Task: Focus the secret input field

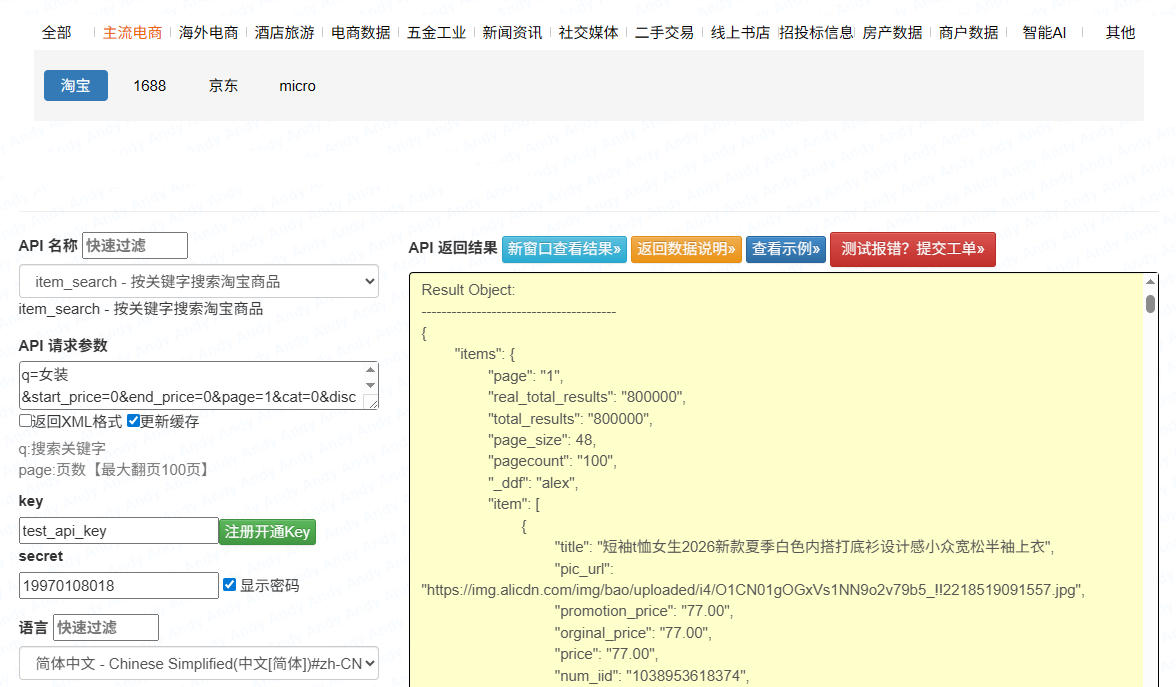Action: 118,586
